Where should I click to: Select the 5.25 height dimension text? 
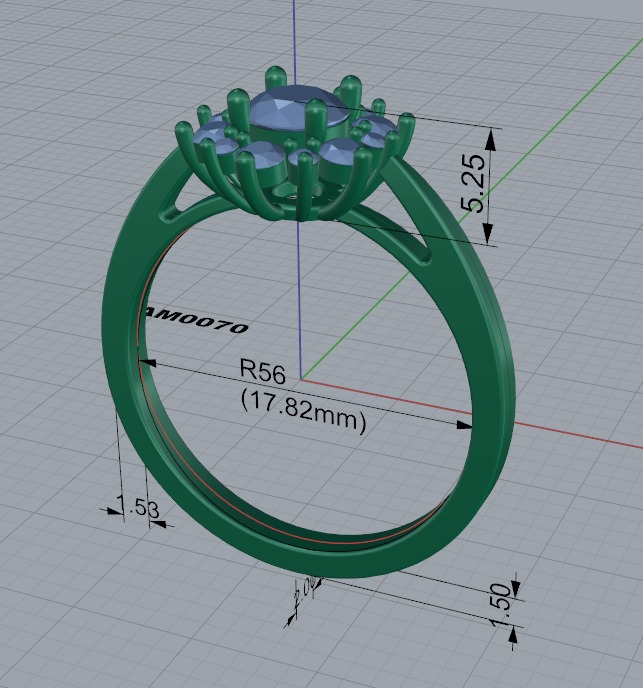[x=473, y=183]
